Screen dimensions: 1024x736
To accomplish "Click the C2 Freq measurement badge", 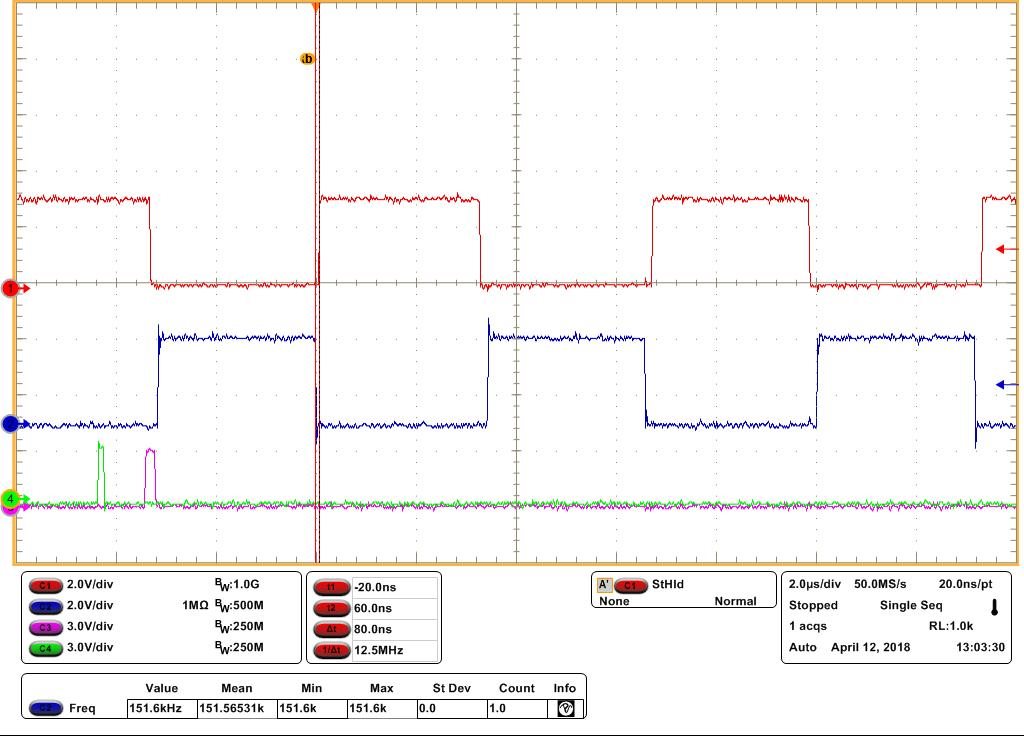I will [x=45, y=708].
